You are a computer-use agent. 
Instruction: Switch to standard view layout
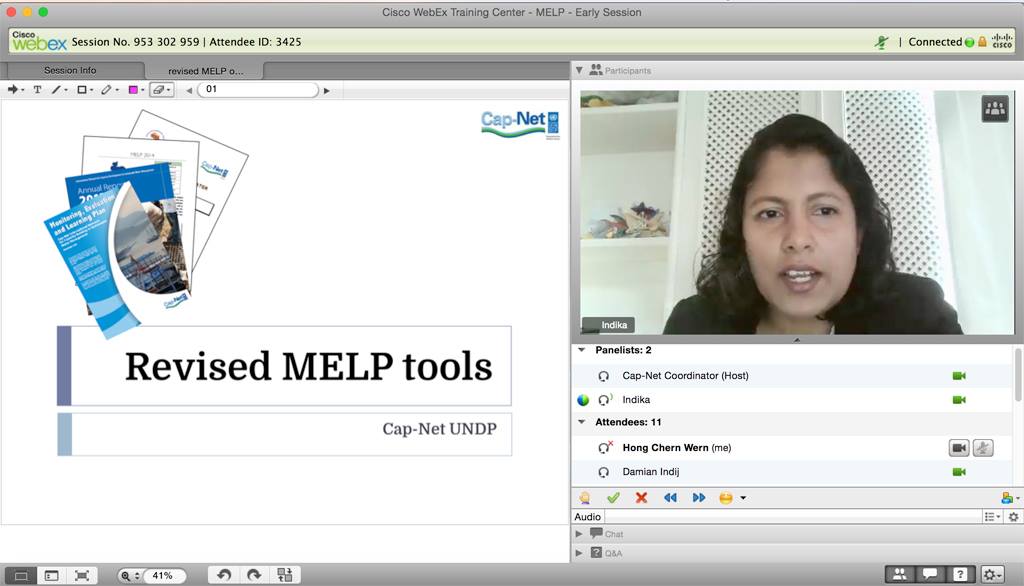pyautogui.click(x=21, y=576)
